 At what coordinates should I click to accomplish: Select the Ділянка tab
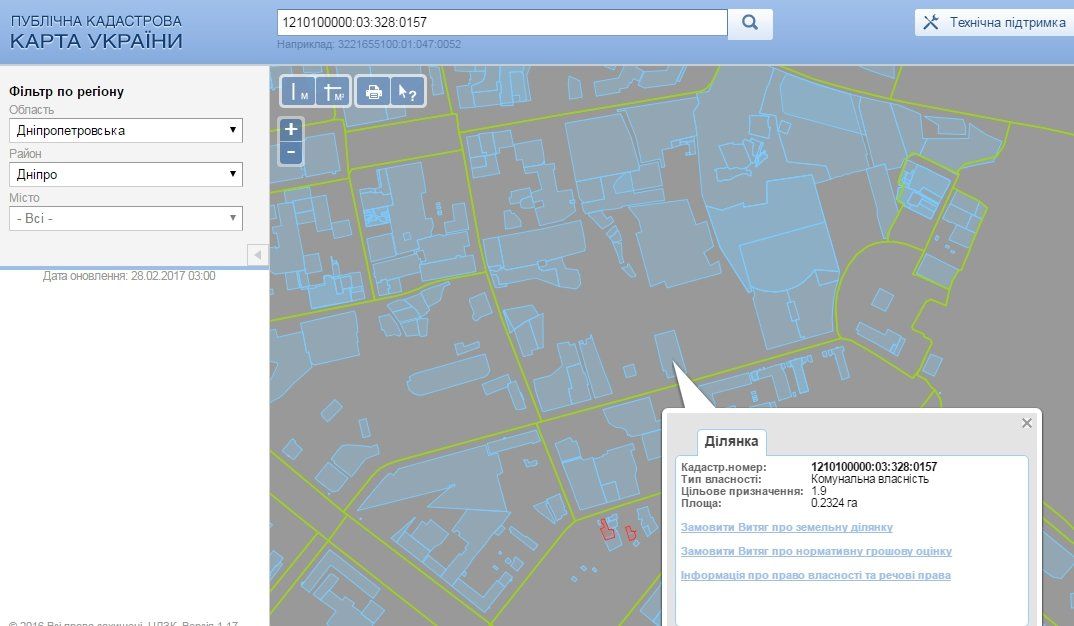point(731,442)
